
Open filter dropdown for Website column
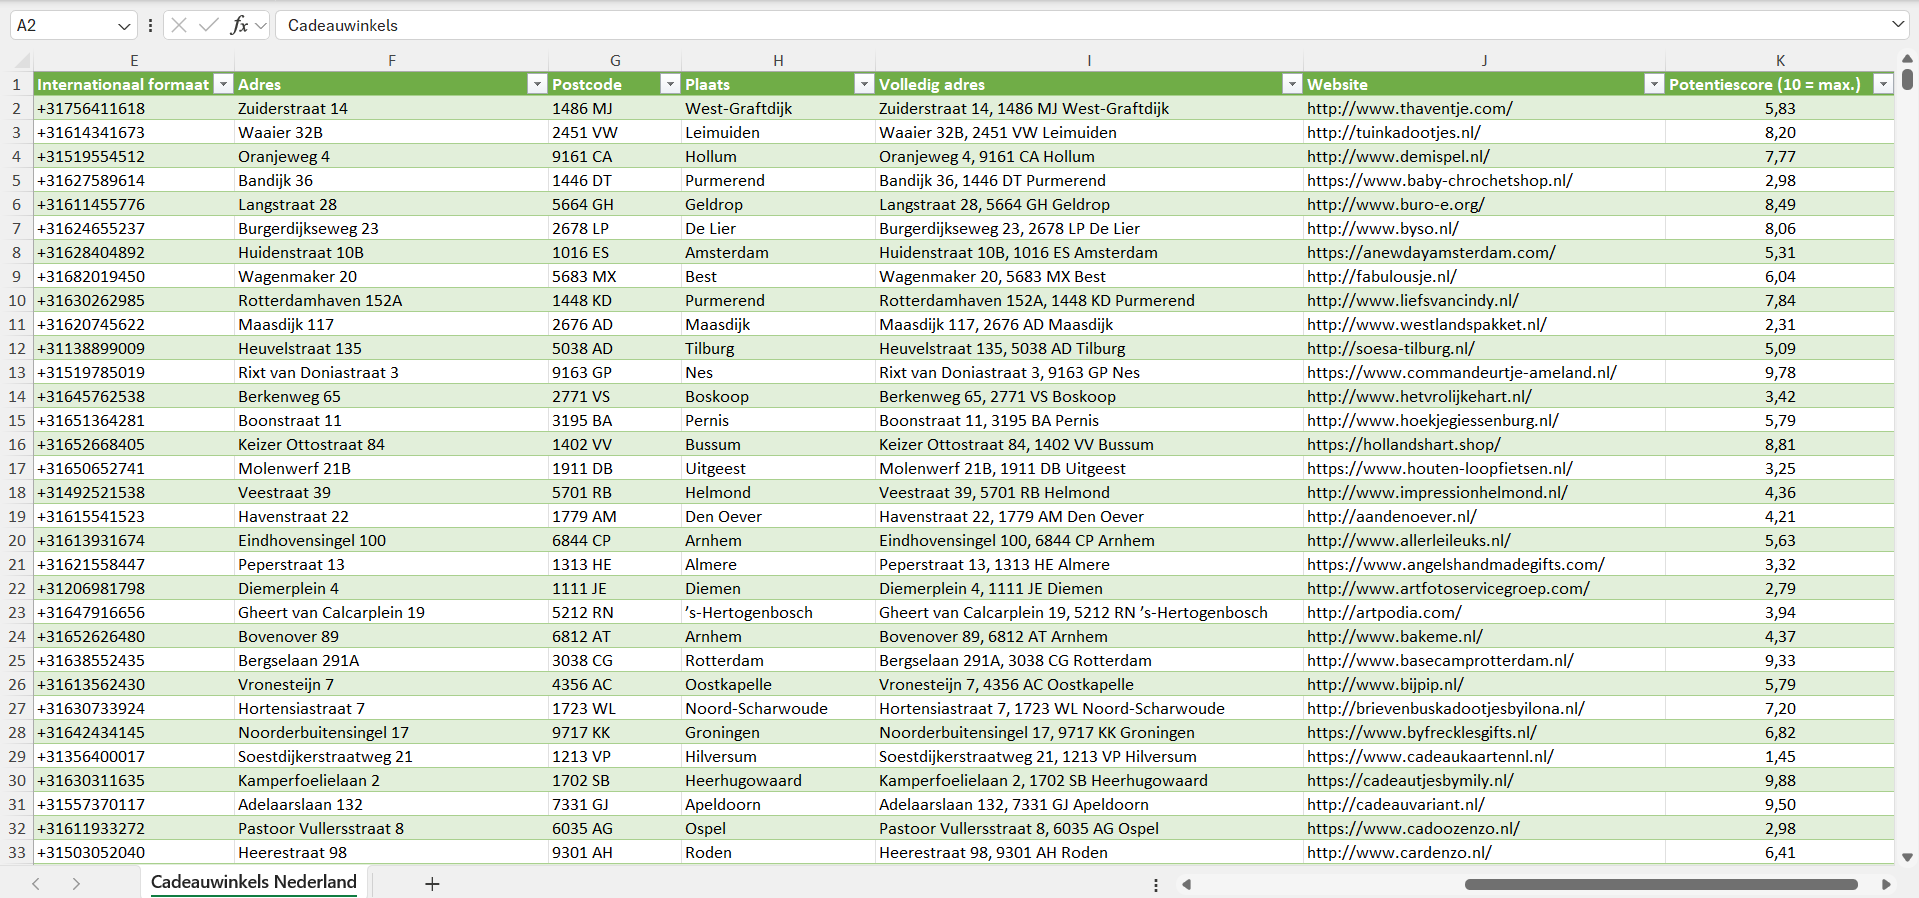pos(1654,84)
